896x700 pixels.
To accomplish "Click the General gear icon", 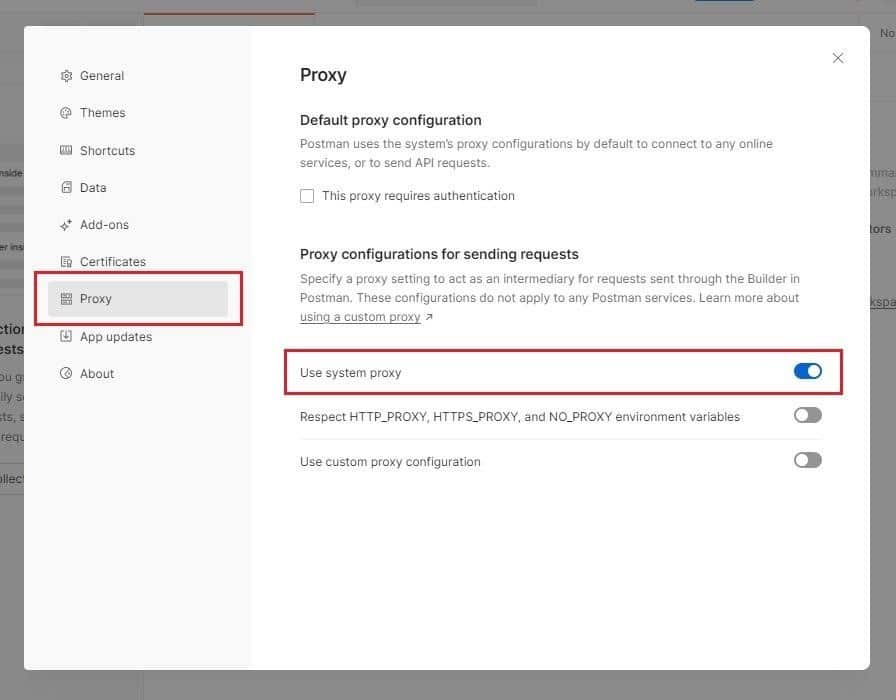I will point(66,76).
